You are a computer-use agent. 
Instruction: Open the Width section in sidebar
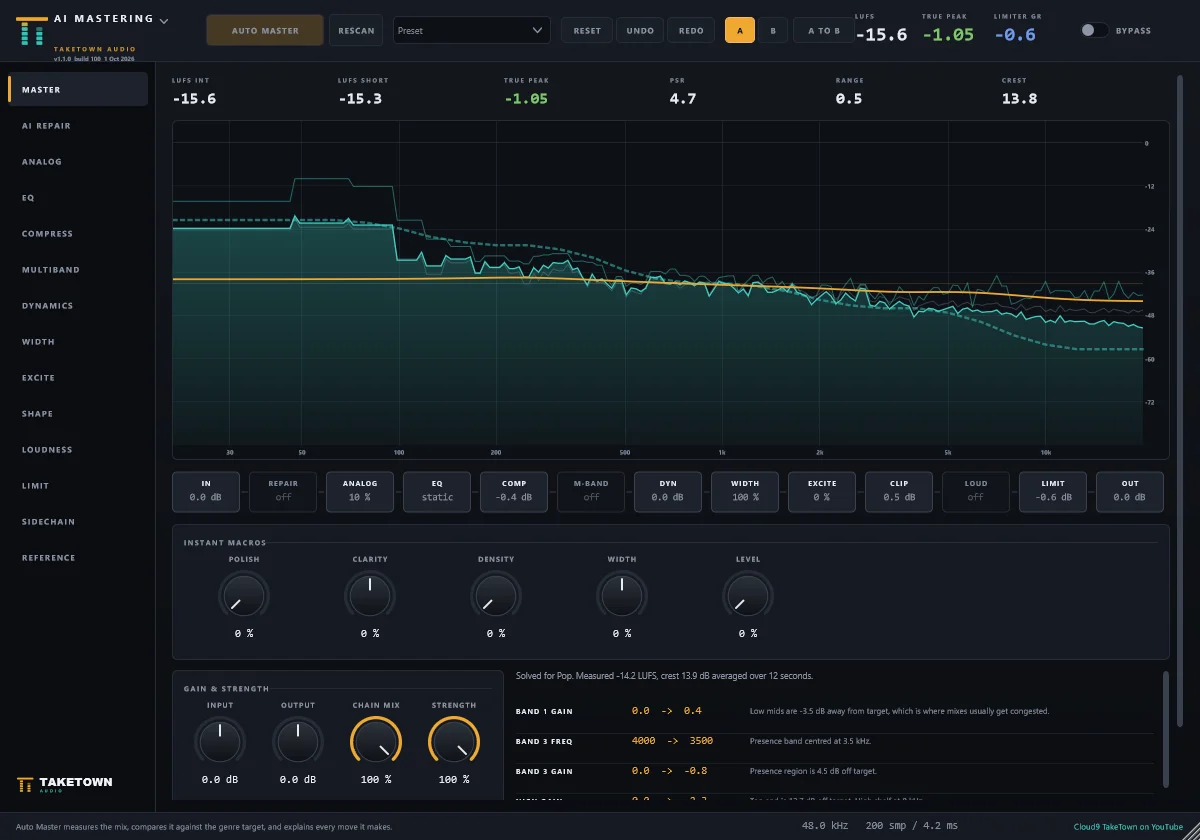coord(78,341)
